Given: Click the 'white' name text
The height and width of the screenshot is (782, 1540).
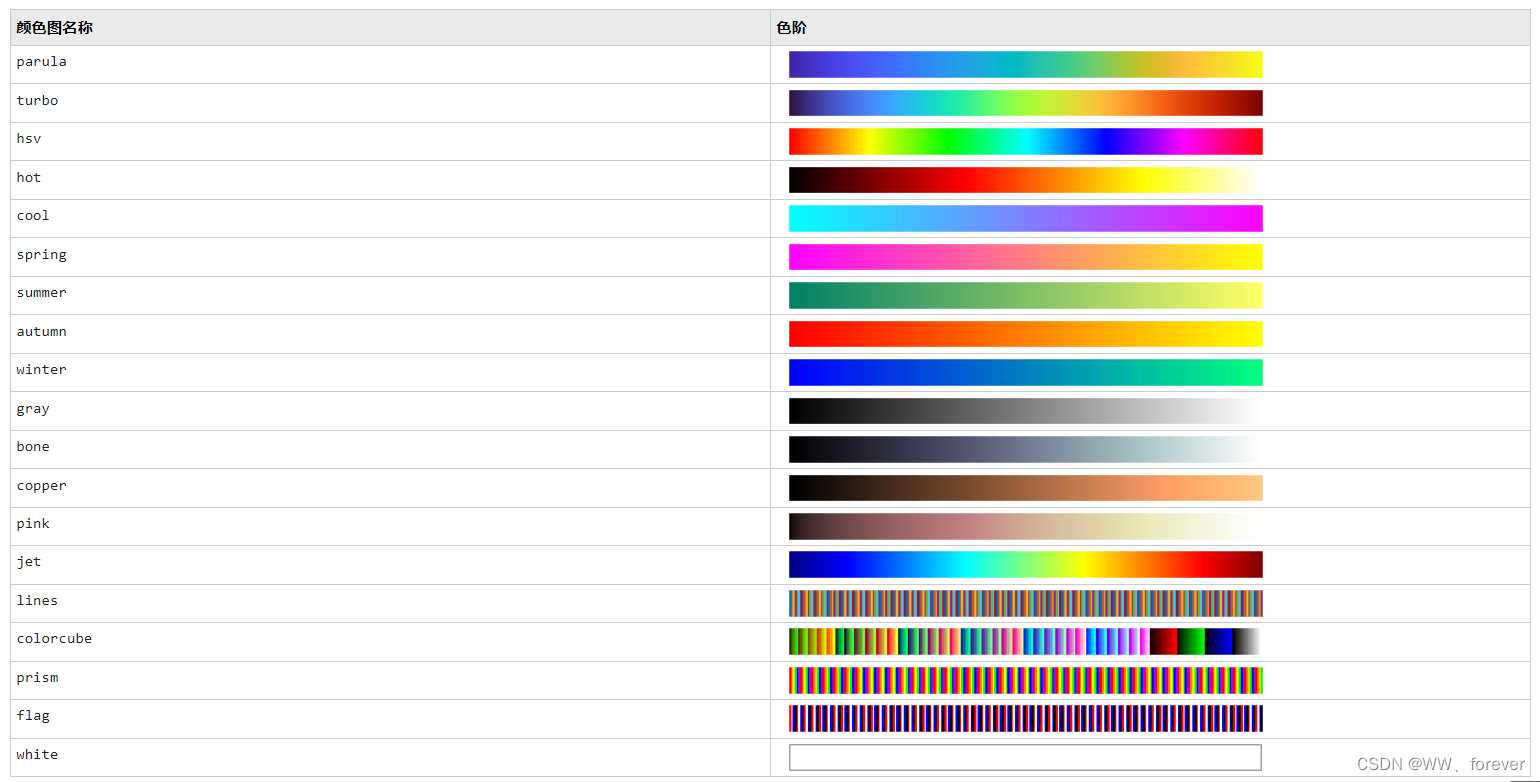Looking at the screenshot, I should (37, 754).
